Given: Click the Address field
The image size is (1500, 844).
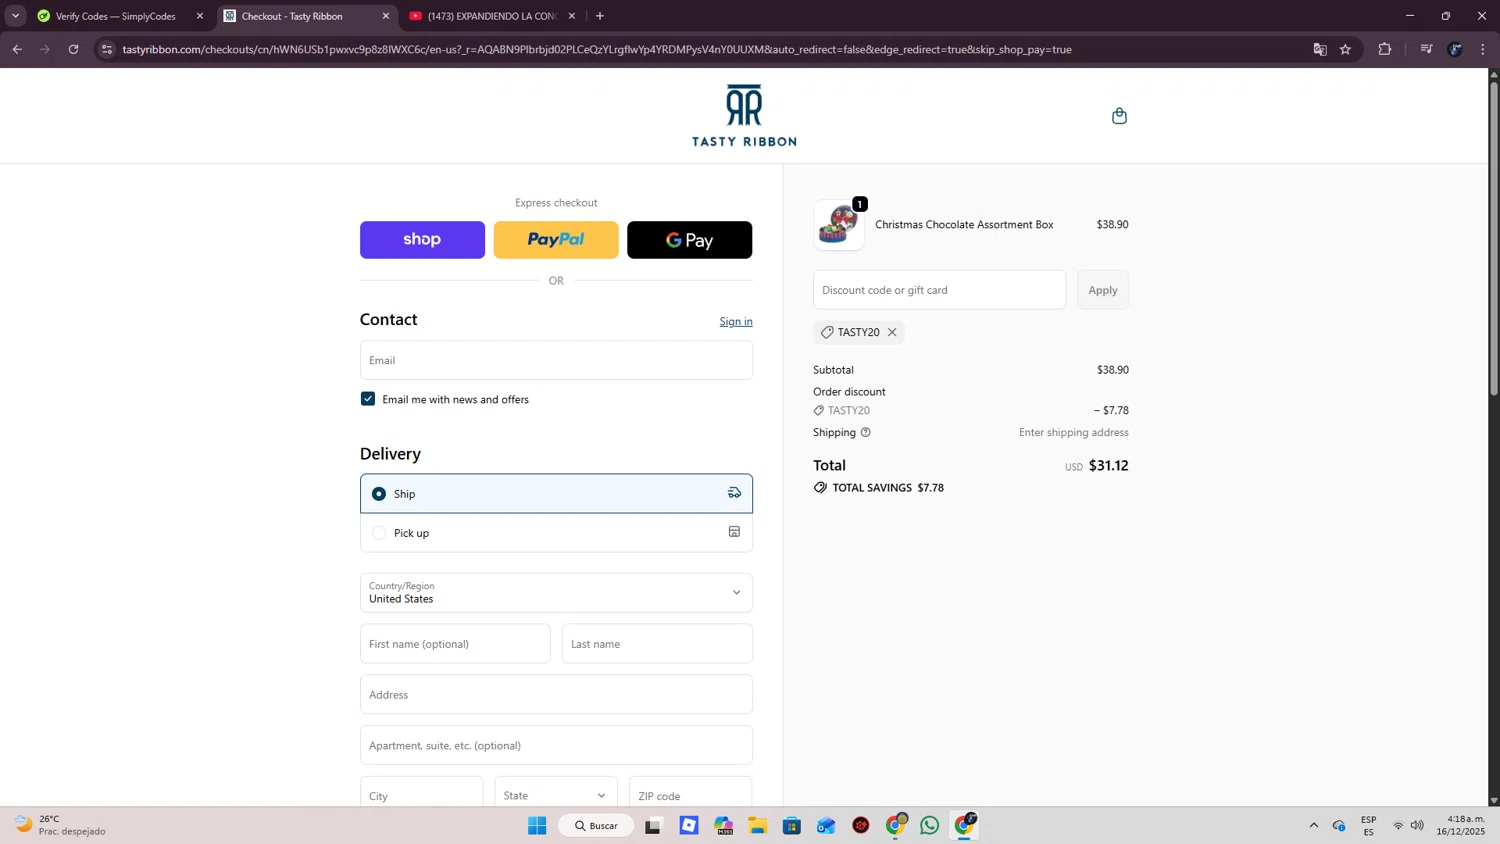Looking at the screenshot, I should 556,695.
